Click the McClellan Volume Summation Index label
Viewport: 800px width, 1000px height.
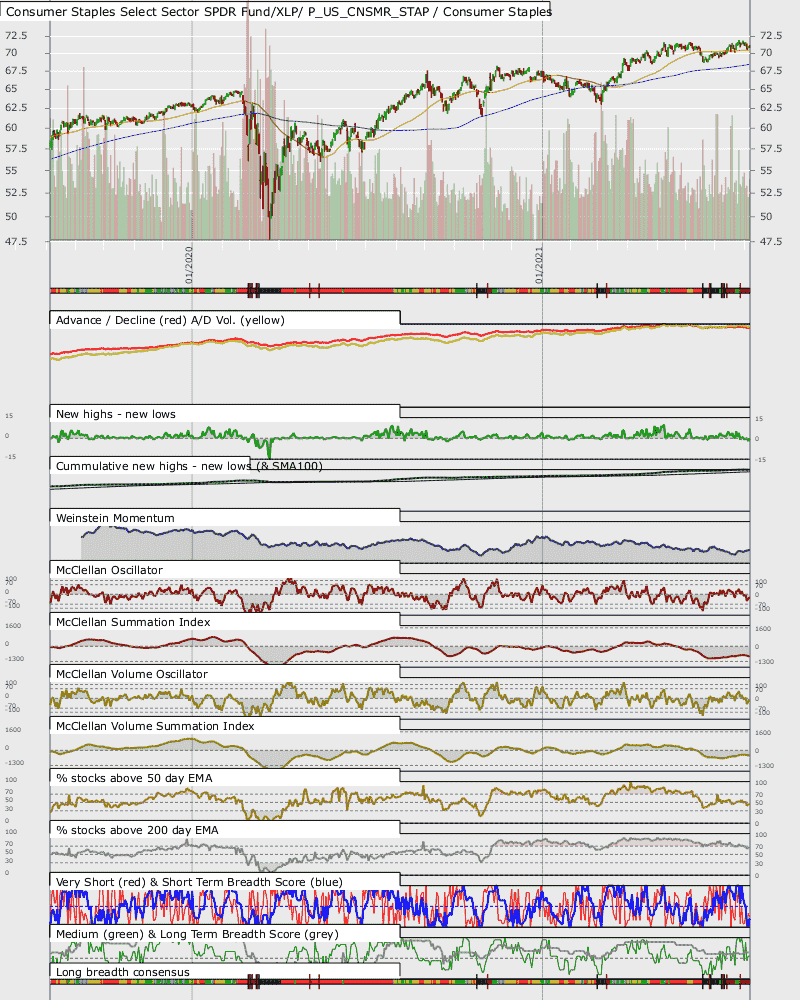click(155, 726)
